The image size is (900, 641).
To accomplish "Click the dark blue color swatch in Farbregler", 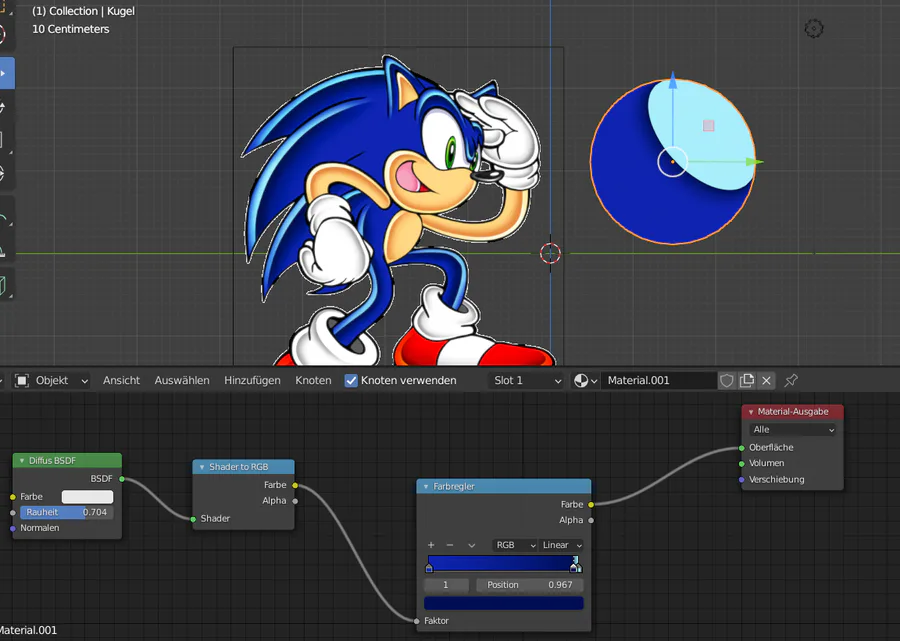I will pyautogui.click(x=503, y=603).
